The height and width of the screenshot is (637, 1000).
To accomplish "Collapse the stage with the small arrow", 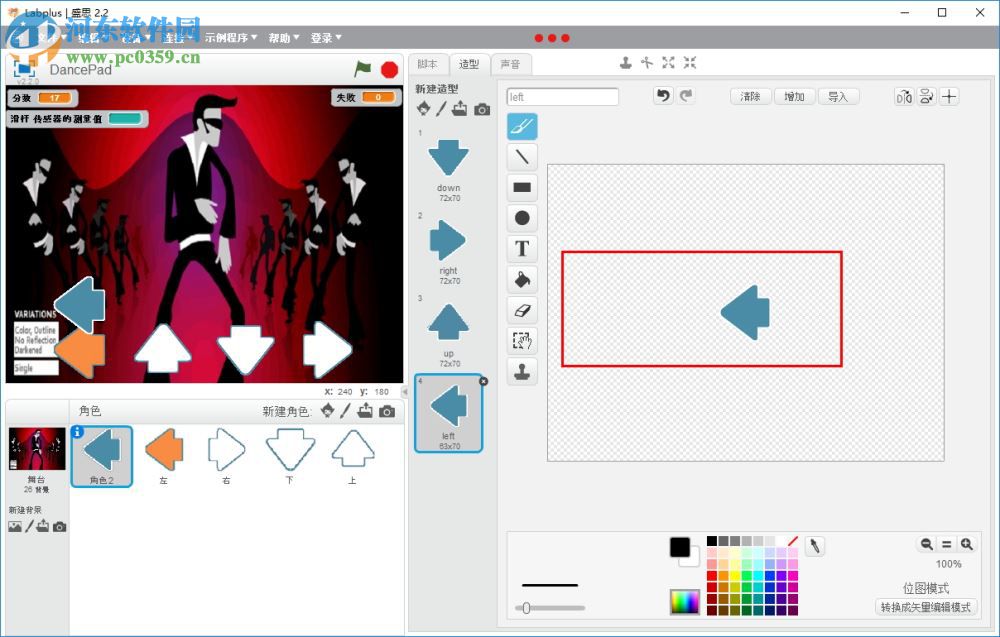I will point(404,392).
